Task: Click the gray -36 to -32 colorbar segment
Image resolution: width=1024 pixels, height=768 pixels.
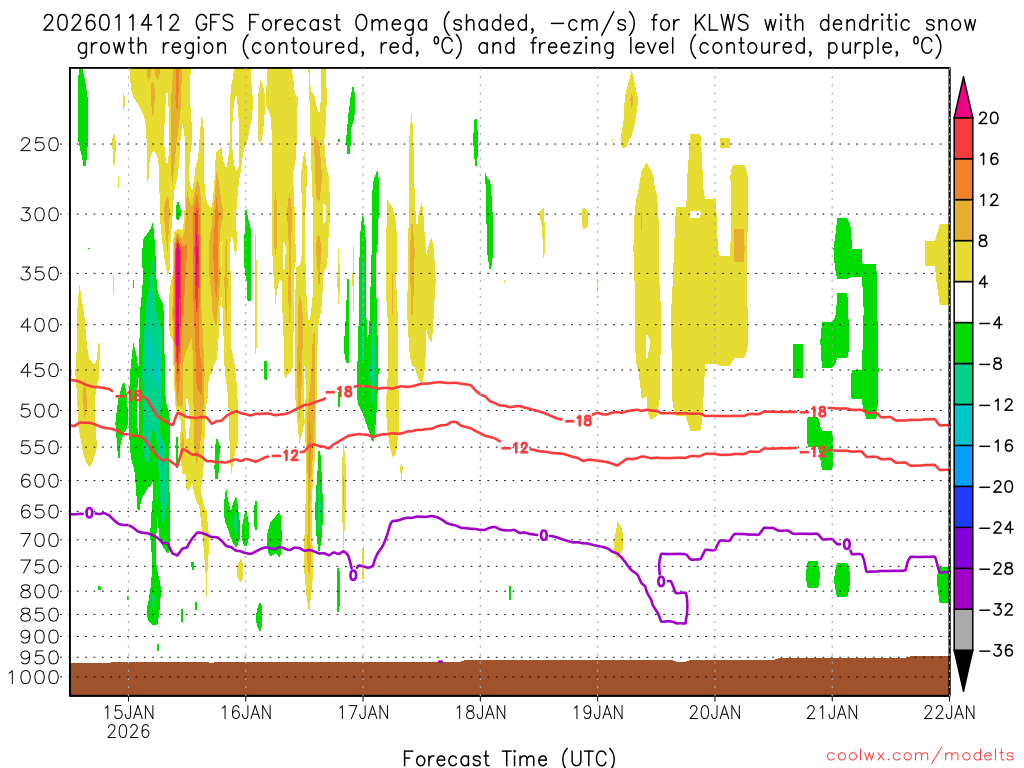Action: click(x=963, y=630)
